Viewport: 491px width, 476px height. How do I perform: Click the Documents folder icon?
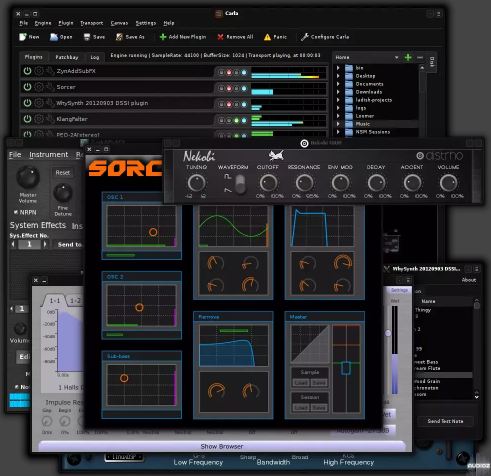pyautogui.click(x=349, y=84)
